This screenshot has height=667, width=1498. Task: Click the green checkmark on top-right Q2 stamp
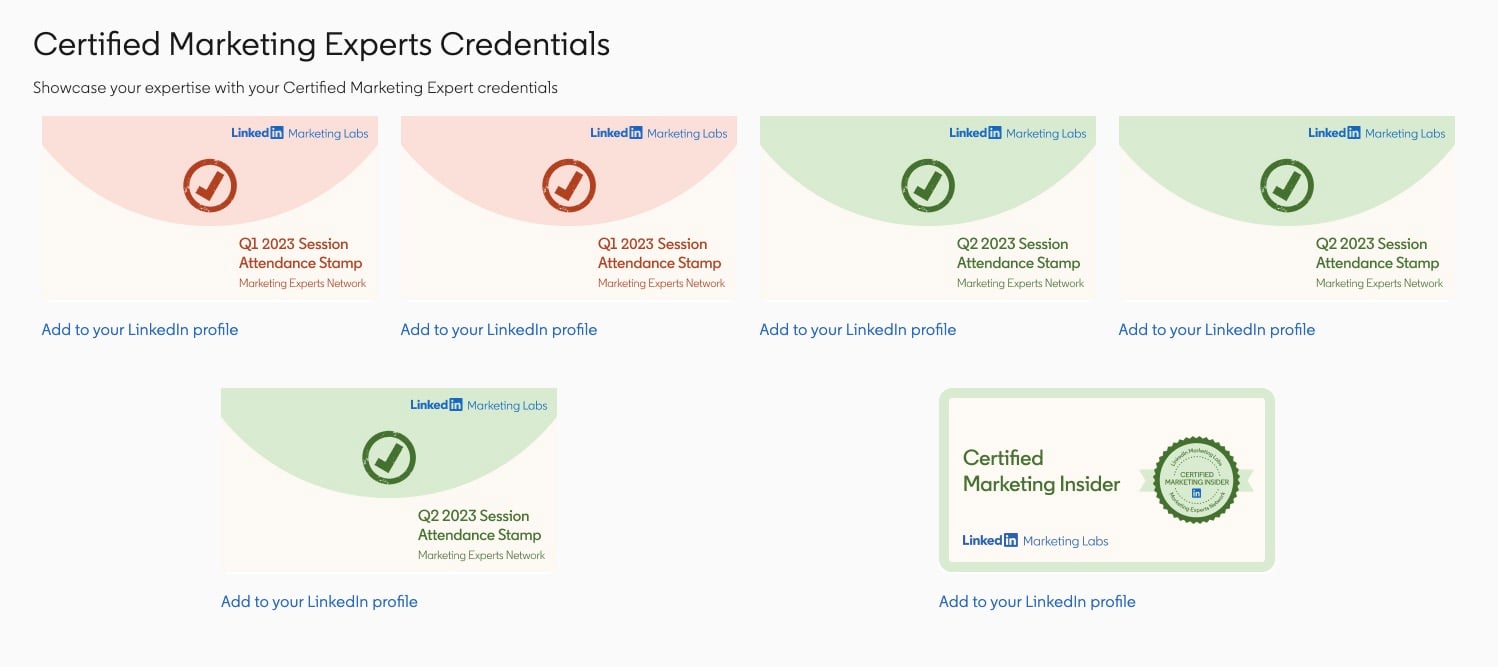pos(1287,185)
